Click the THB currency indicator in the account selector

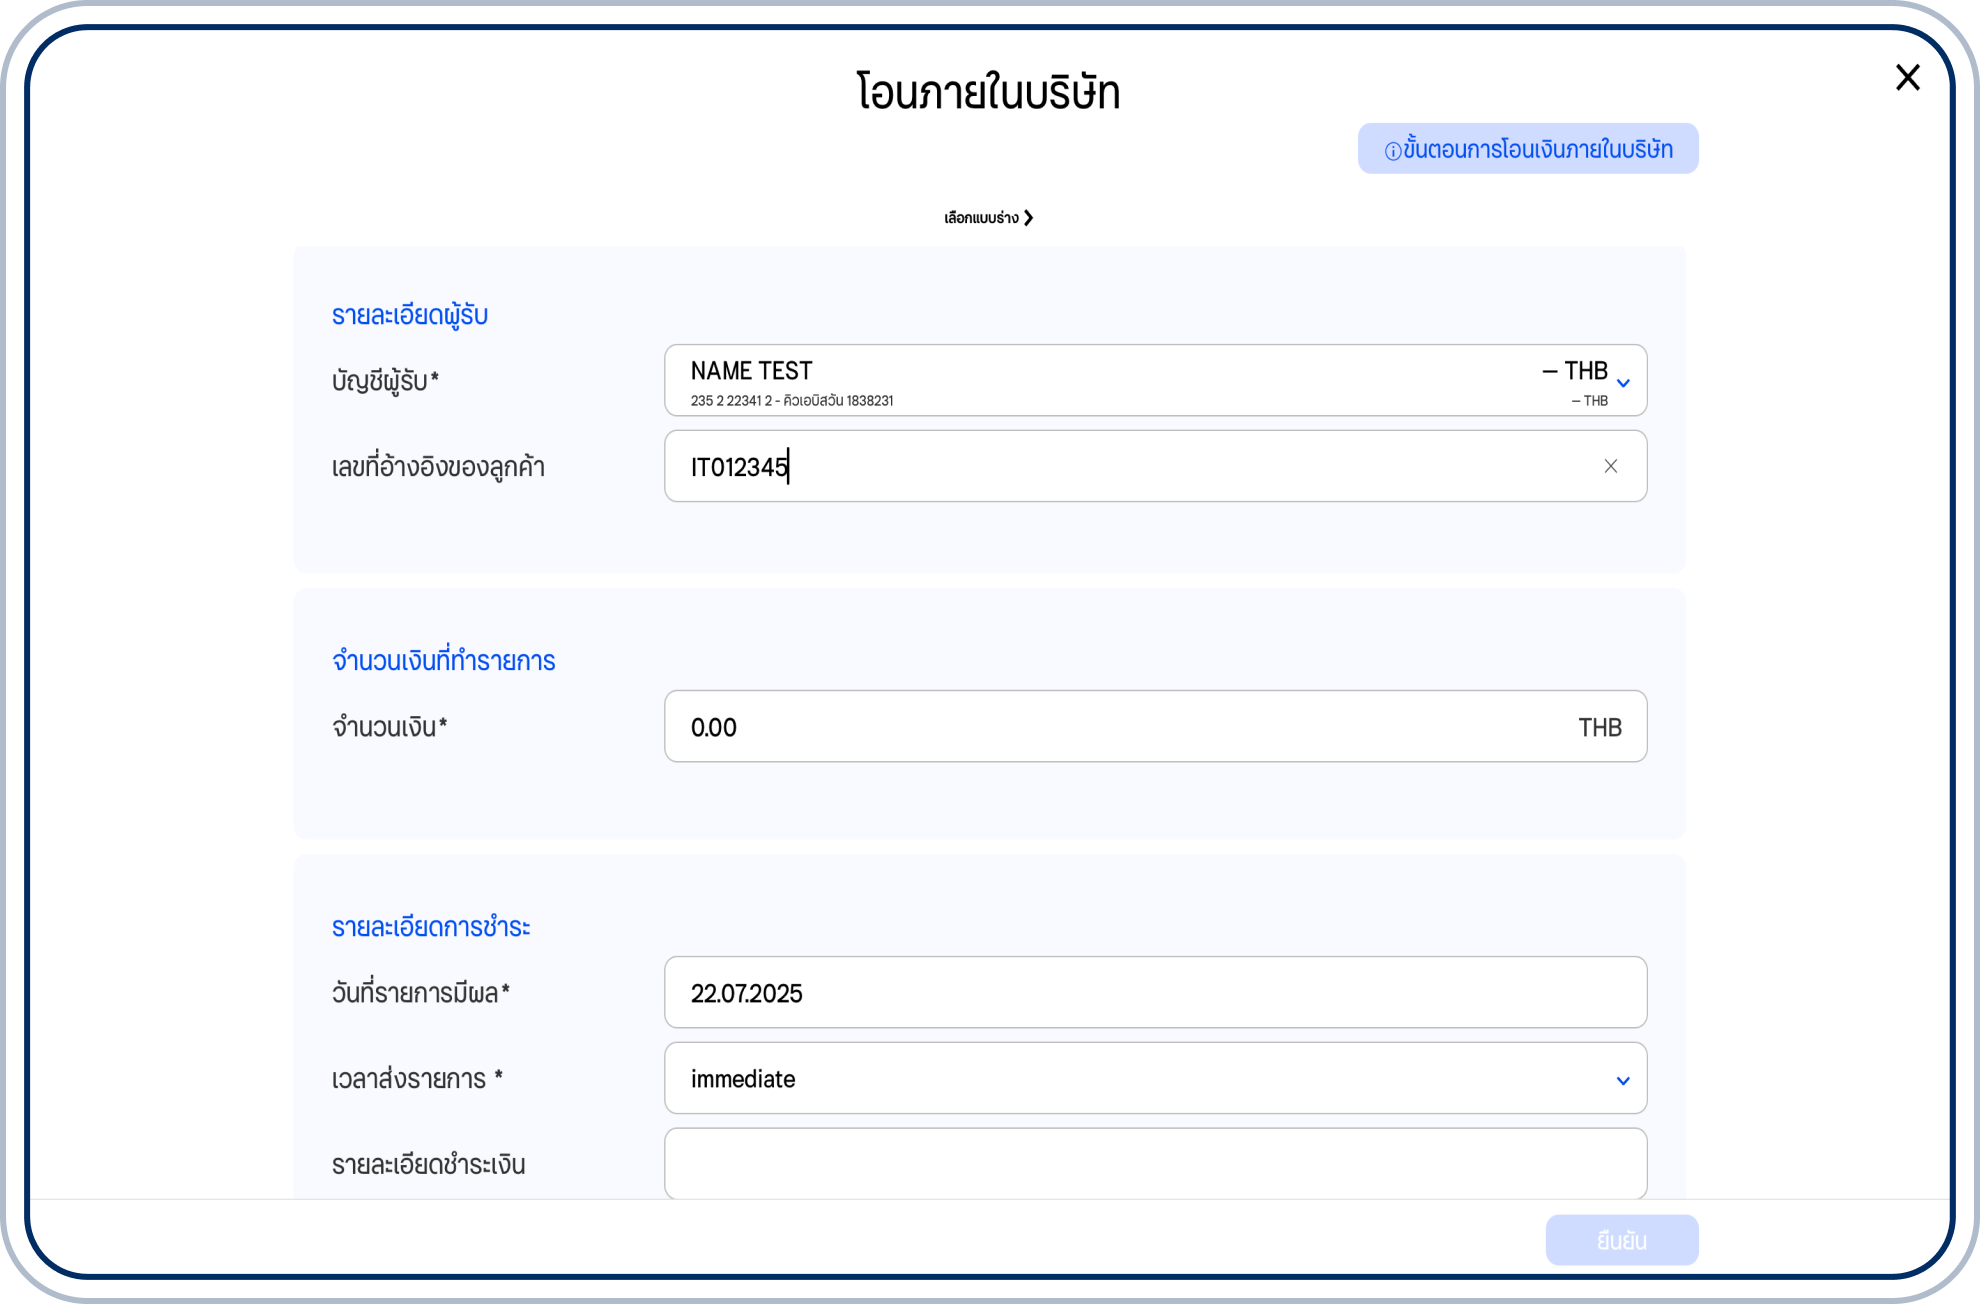1577,369
